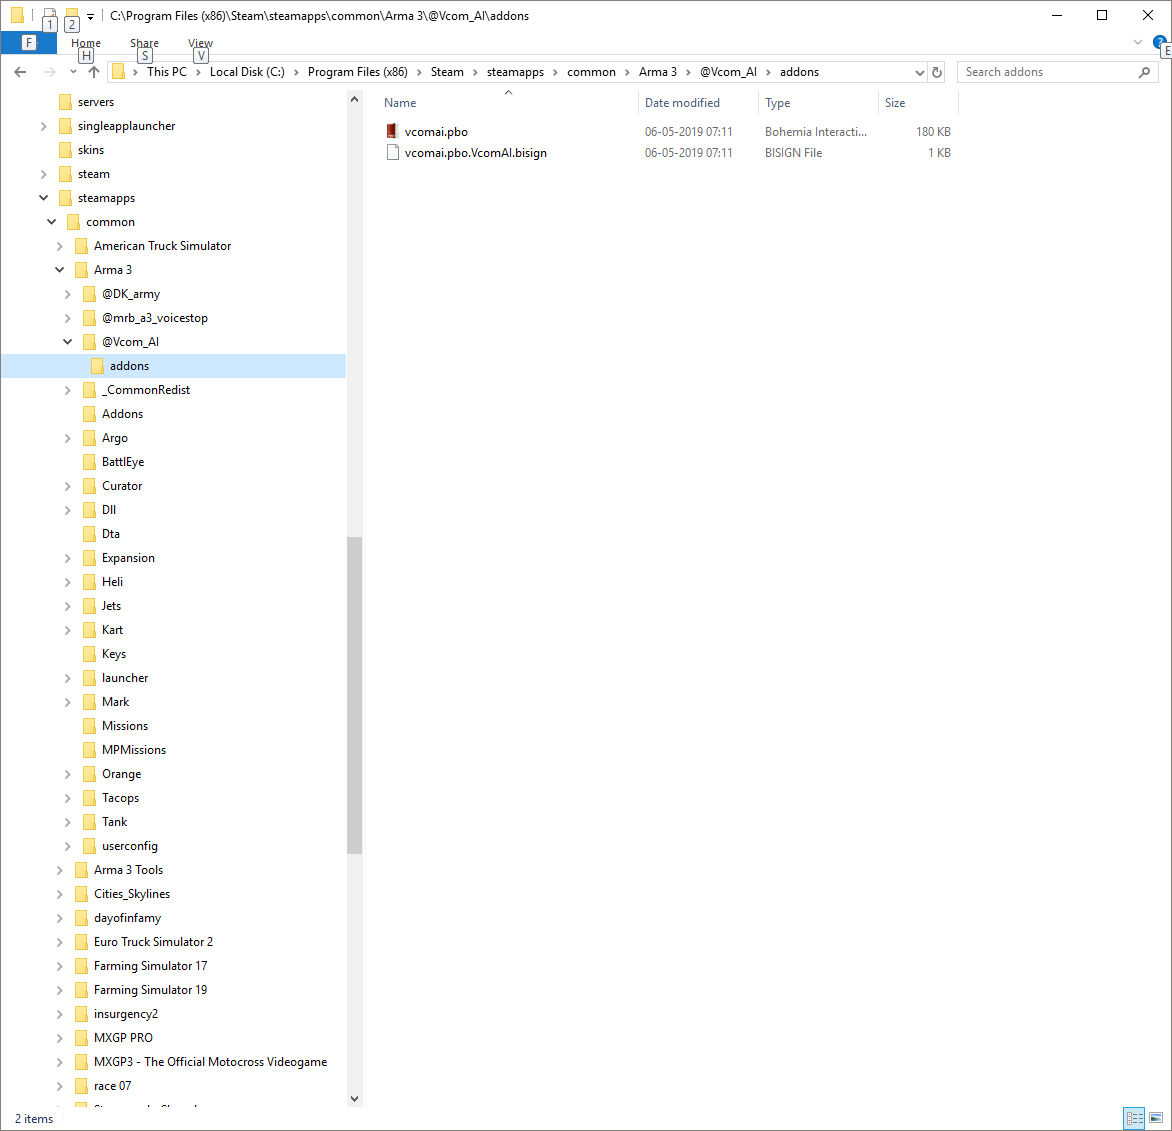The height and width of the screenshot is (1131, 1172).
Task: Click the 180 KB size value
Action: click(x=933, y=132)
